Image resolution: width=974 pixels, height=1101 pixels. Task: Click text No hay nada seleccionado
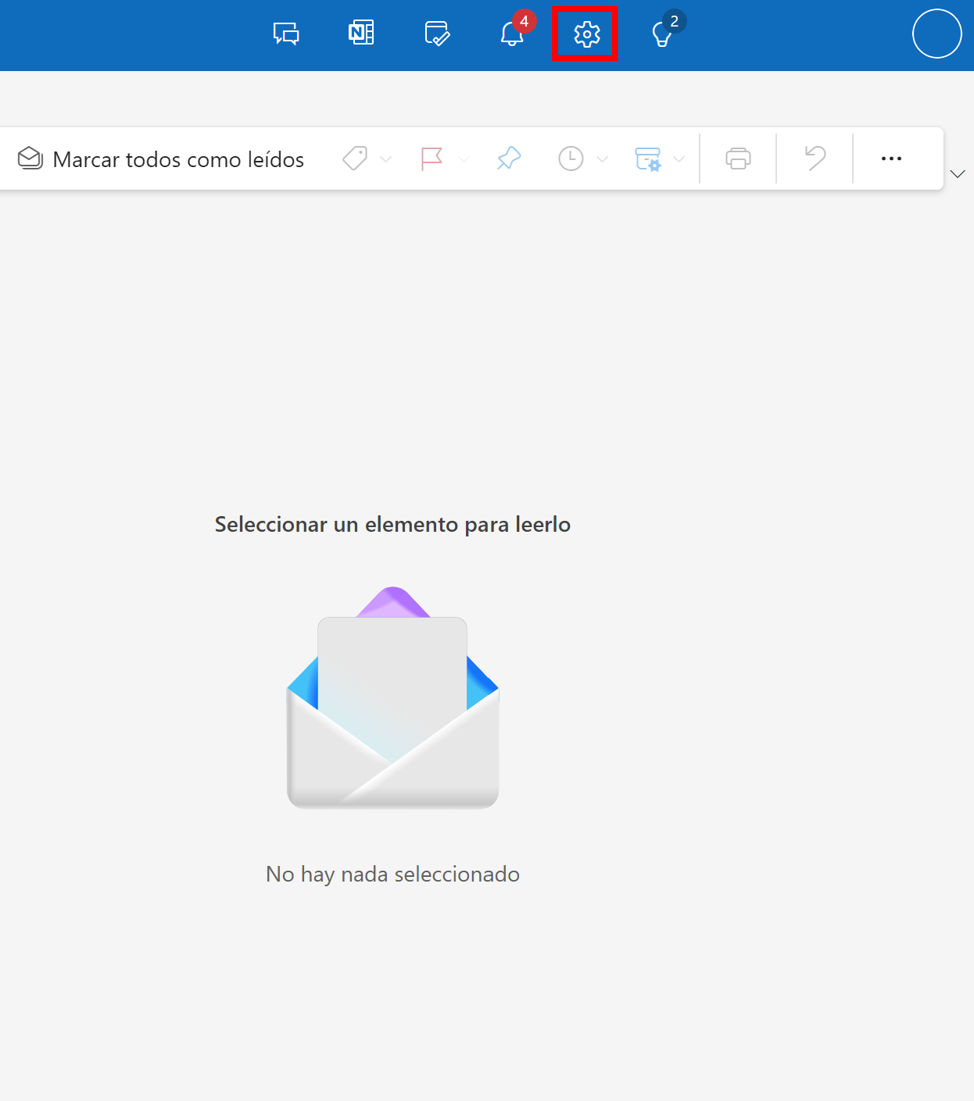(393, 874)
